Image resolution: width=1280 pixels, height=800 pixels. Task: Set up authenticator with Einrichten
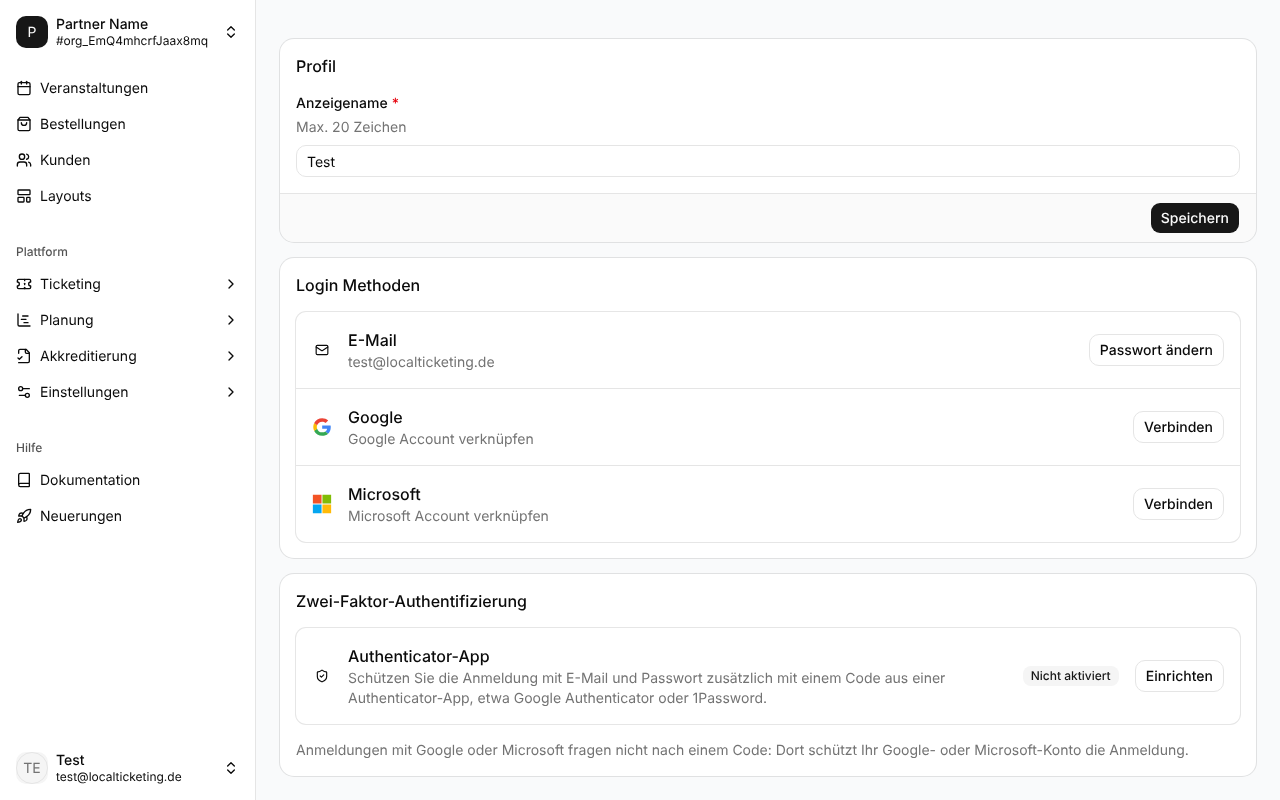tap(1179, 676)
